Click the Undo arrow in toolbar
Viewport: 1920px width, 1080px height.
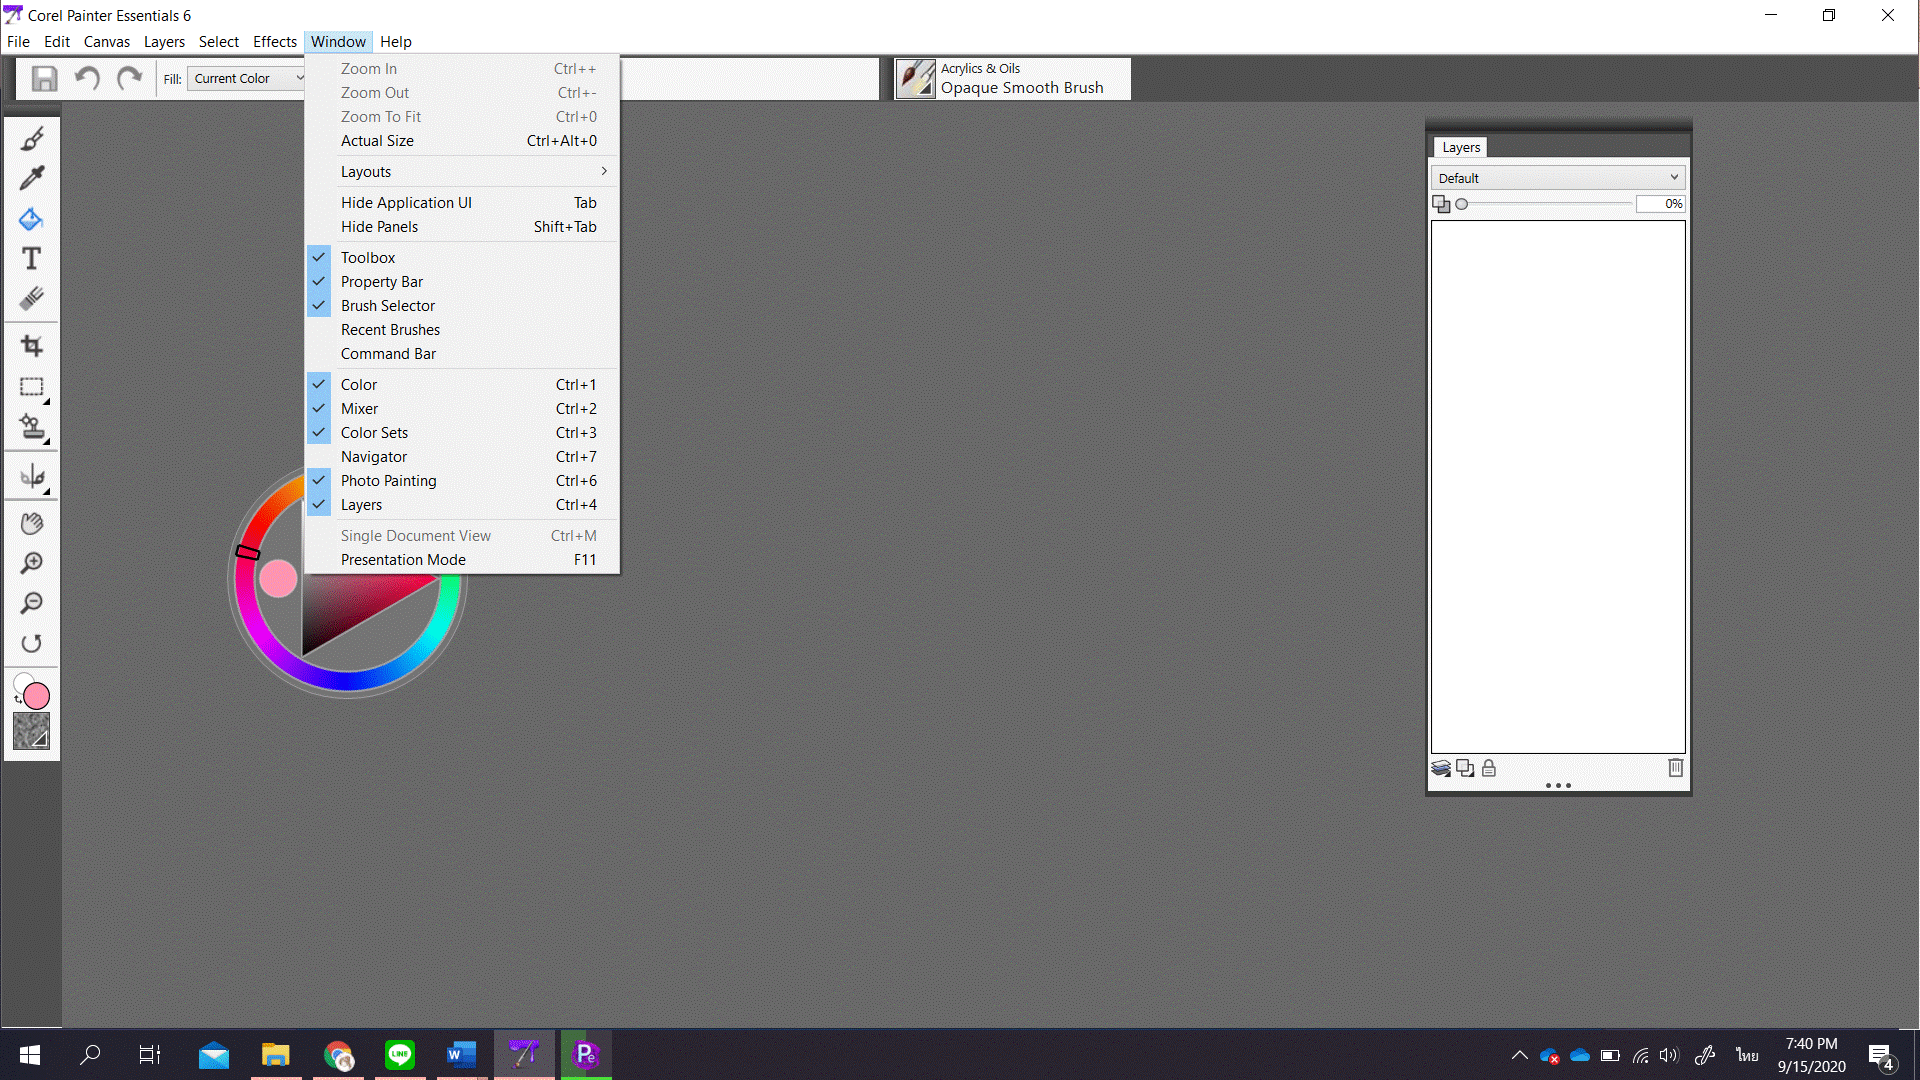point(87,78)
